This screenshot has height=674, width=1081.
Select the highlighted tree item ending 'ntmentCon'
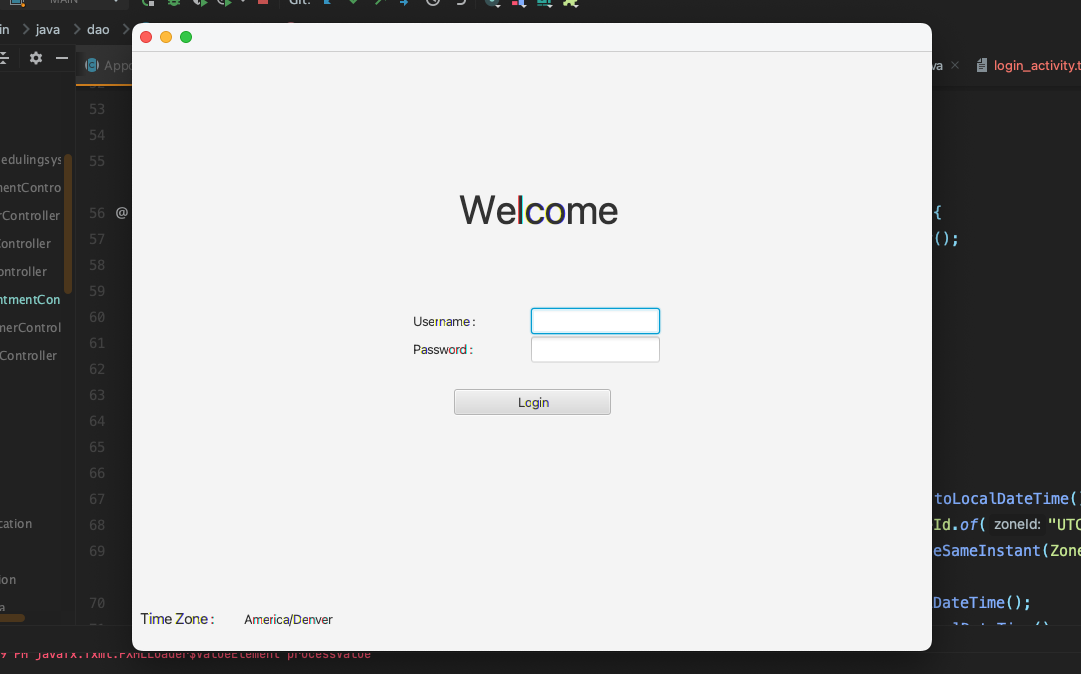click(30, 299)
